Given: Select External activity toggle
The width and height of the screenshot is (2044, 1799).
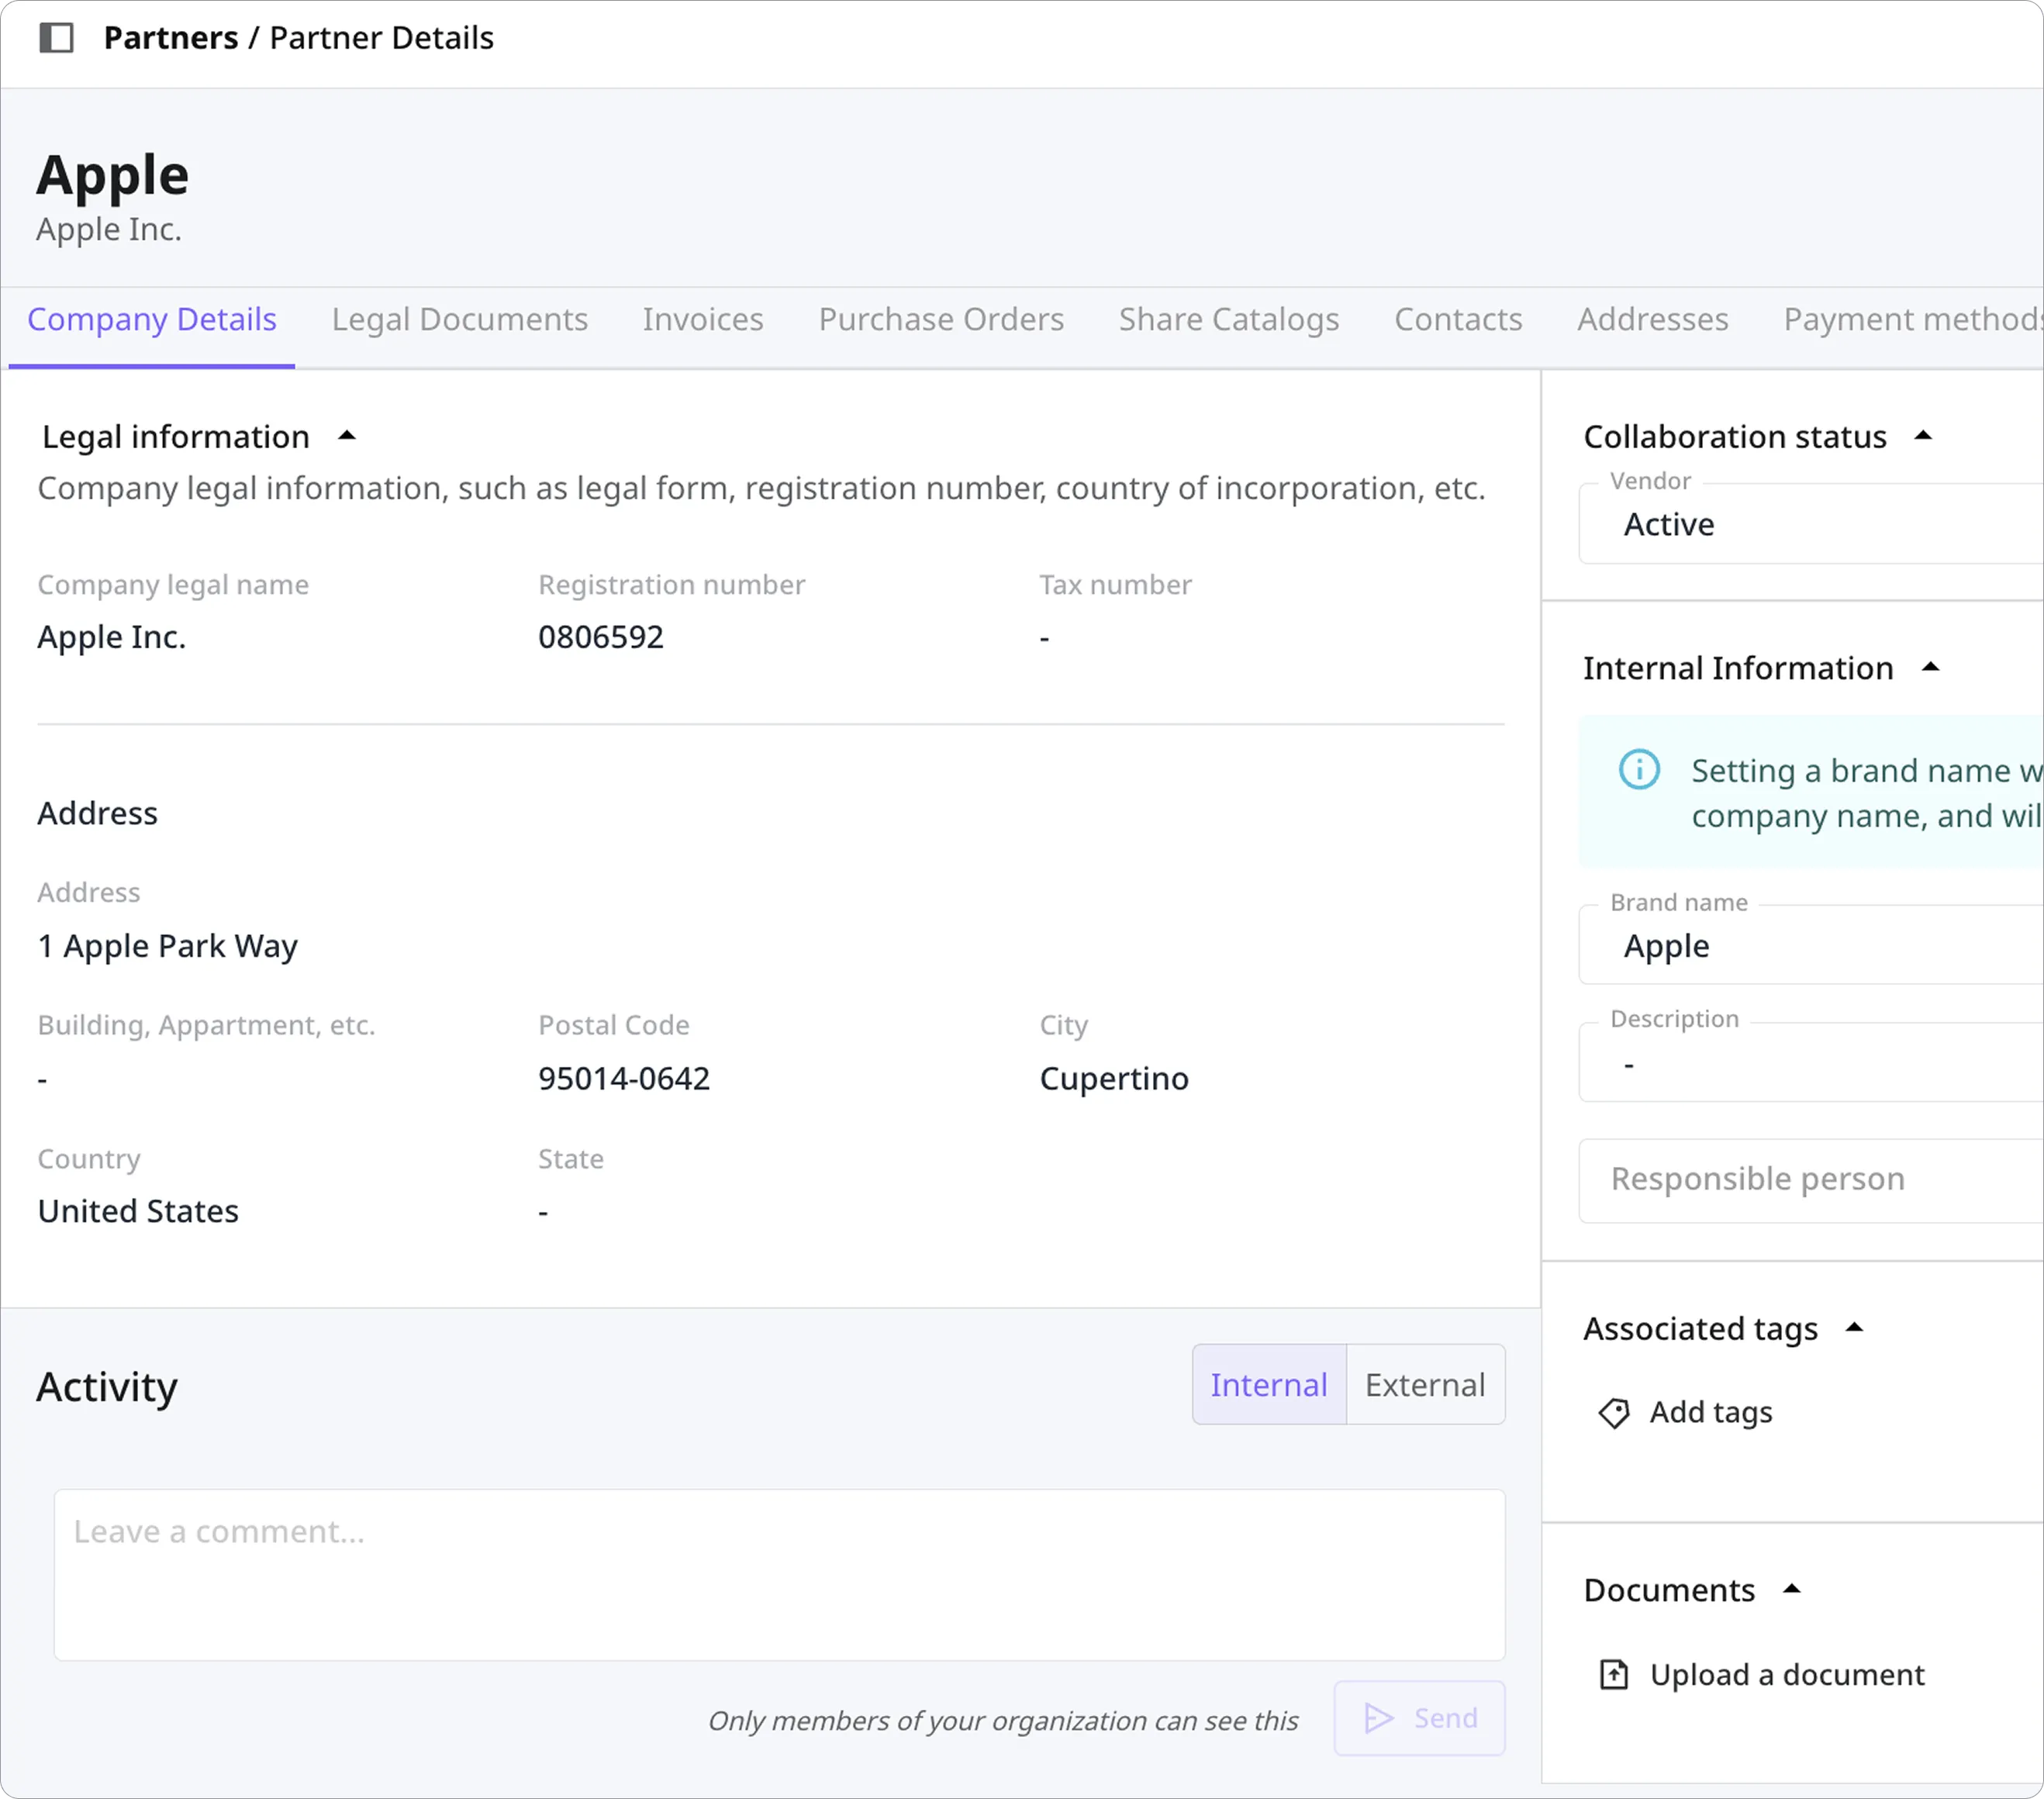Looking at the screenshot, I should coord(1426,1385).
